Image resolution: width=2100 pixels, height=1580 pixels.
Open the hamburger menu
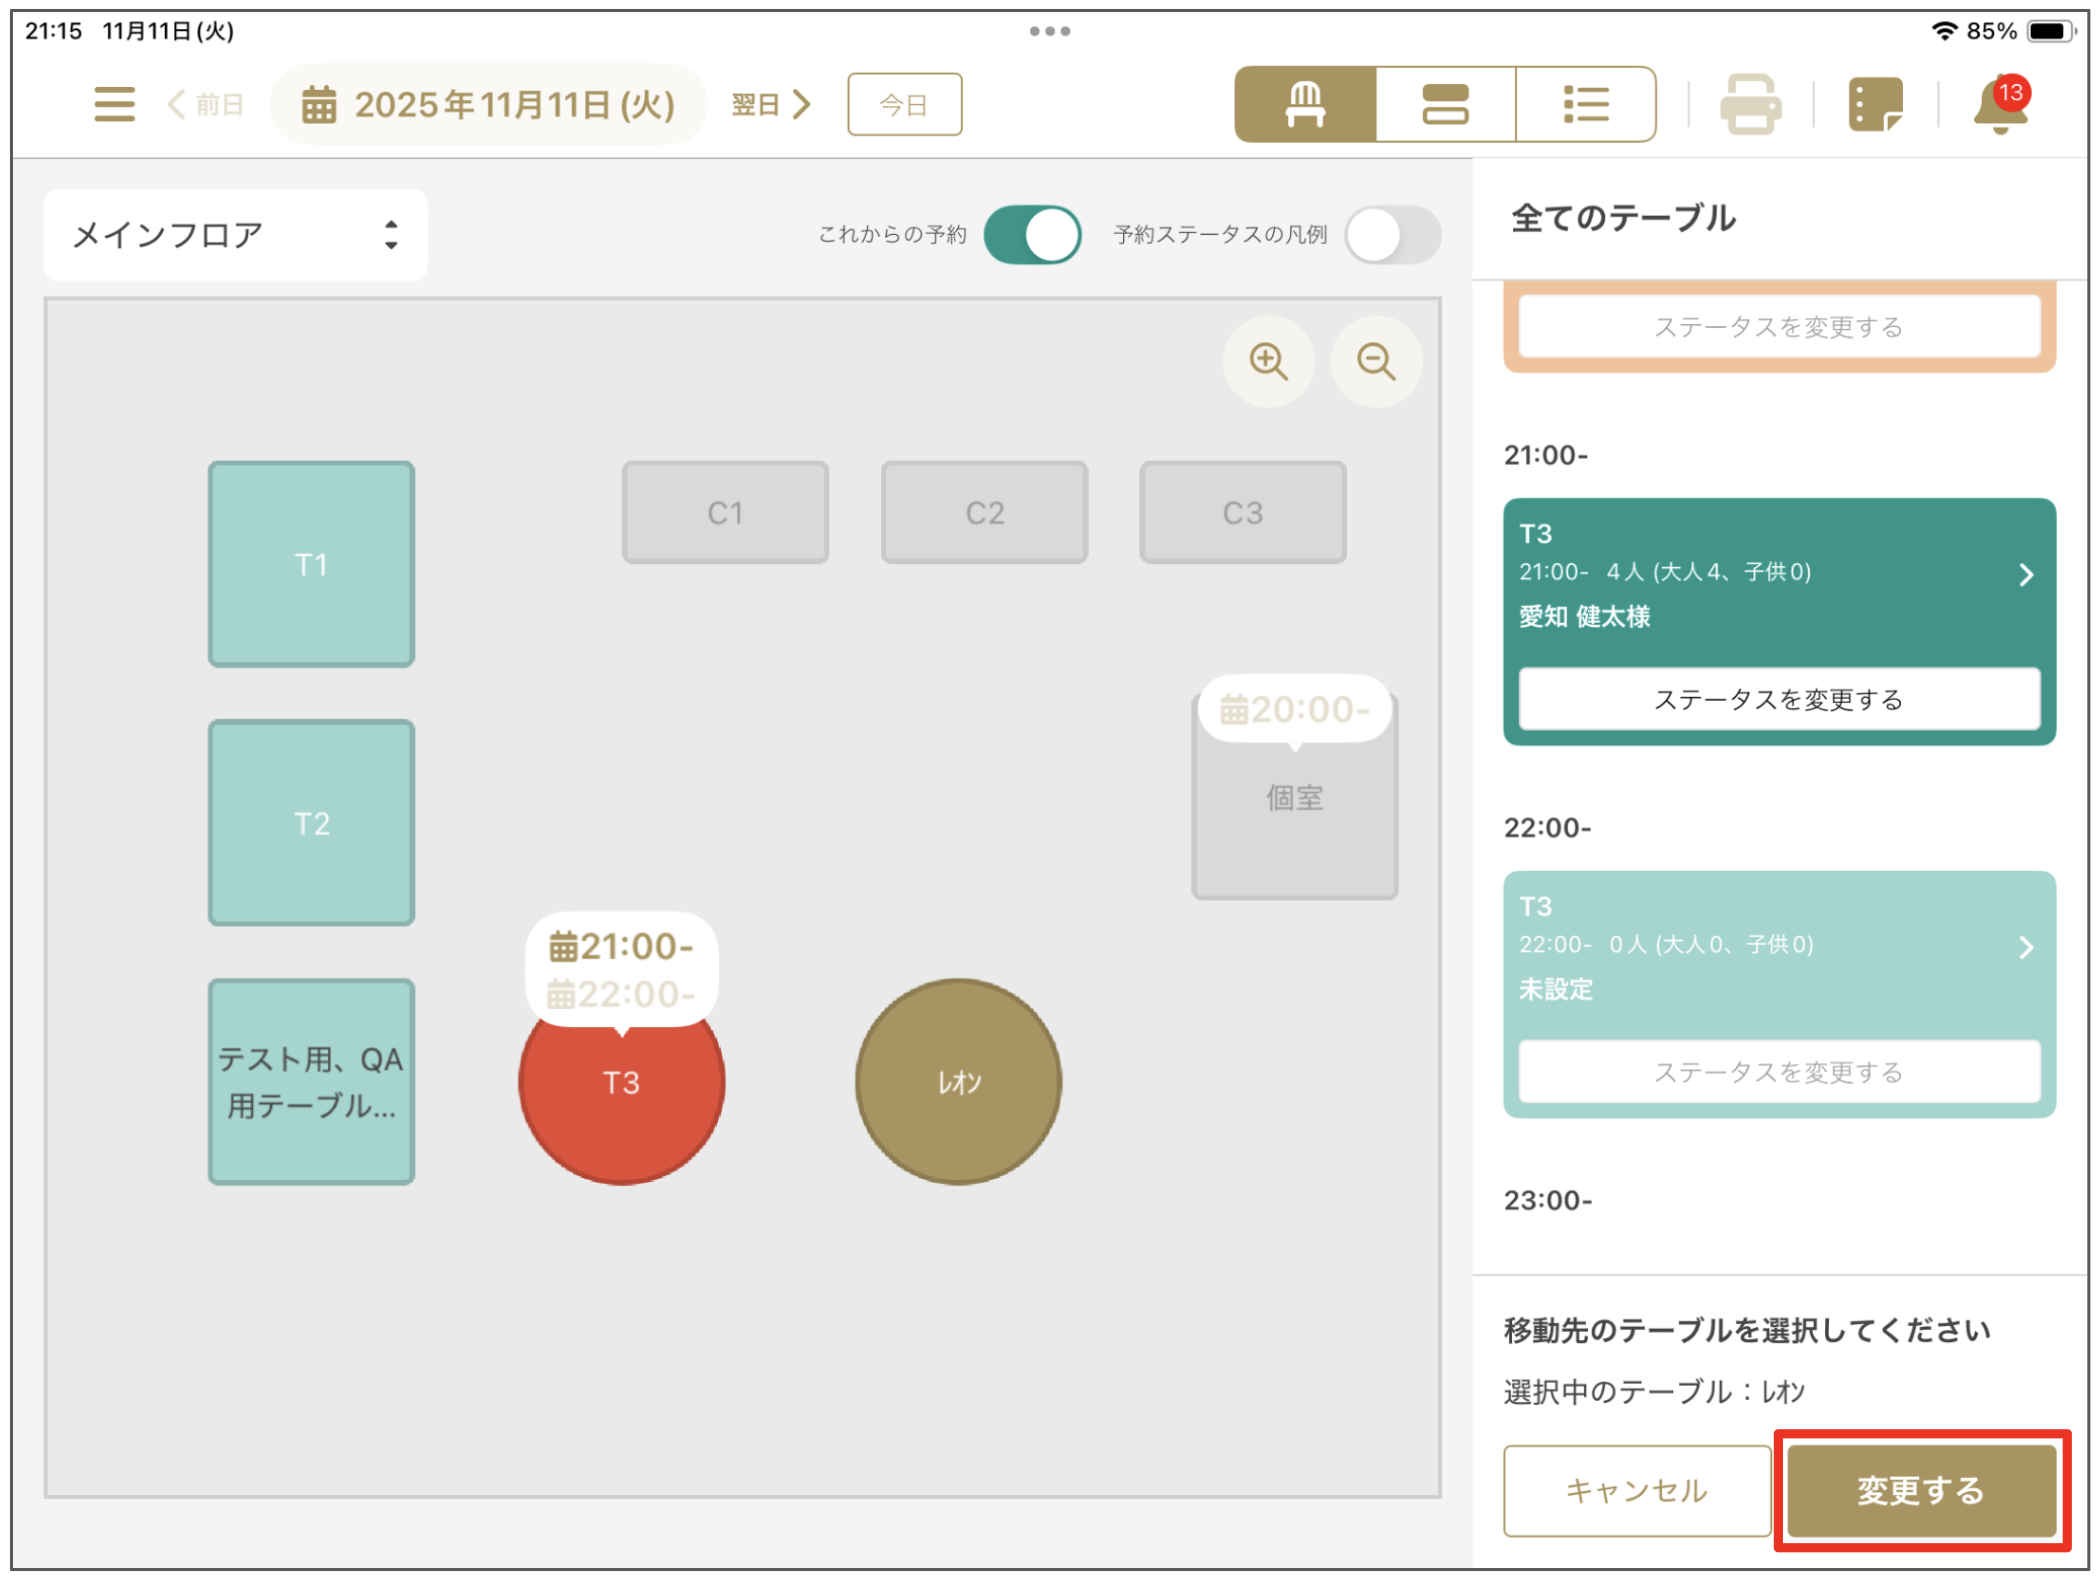coord(114,104)
